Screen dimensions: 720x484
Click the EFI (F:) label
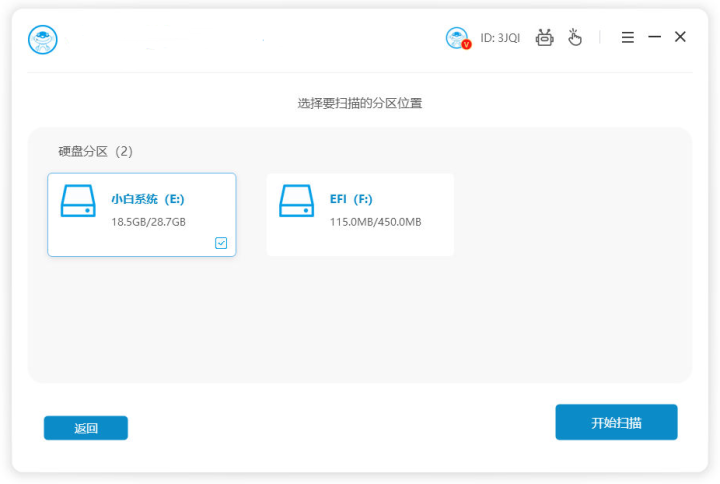[x=351, y=199]
